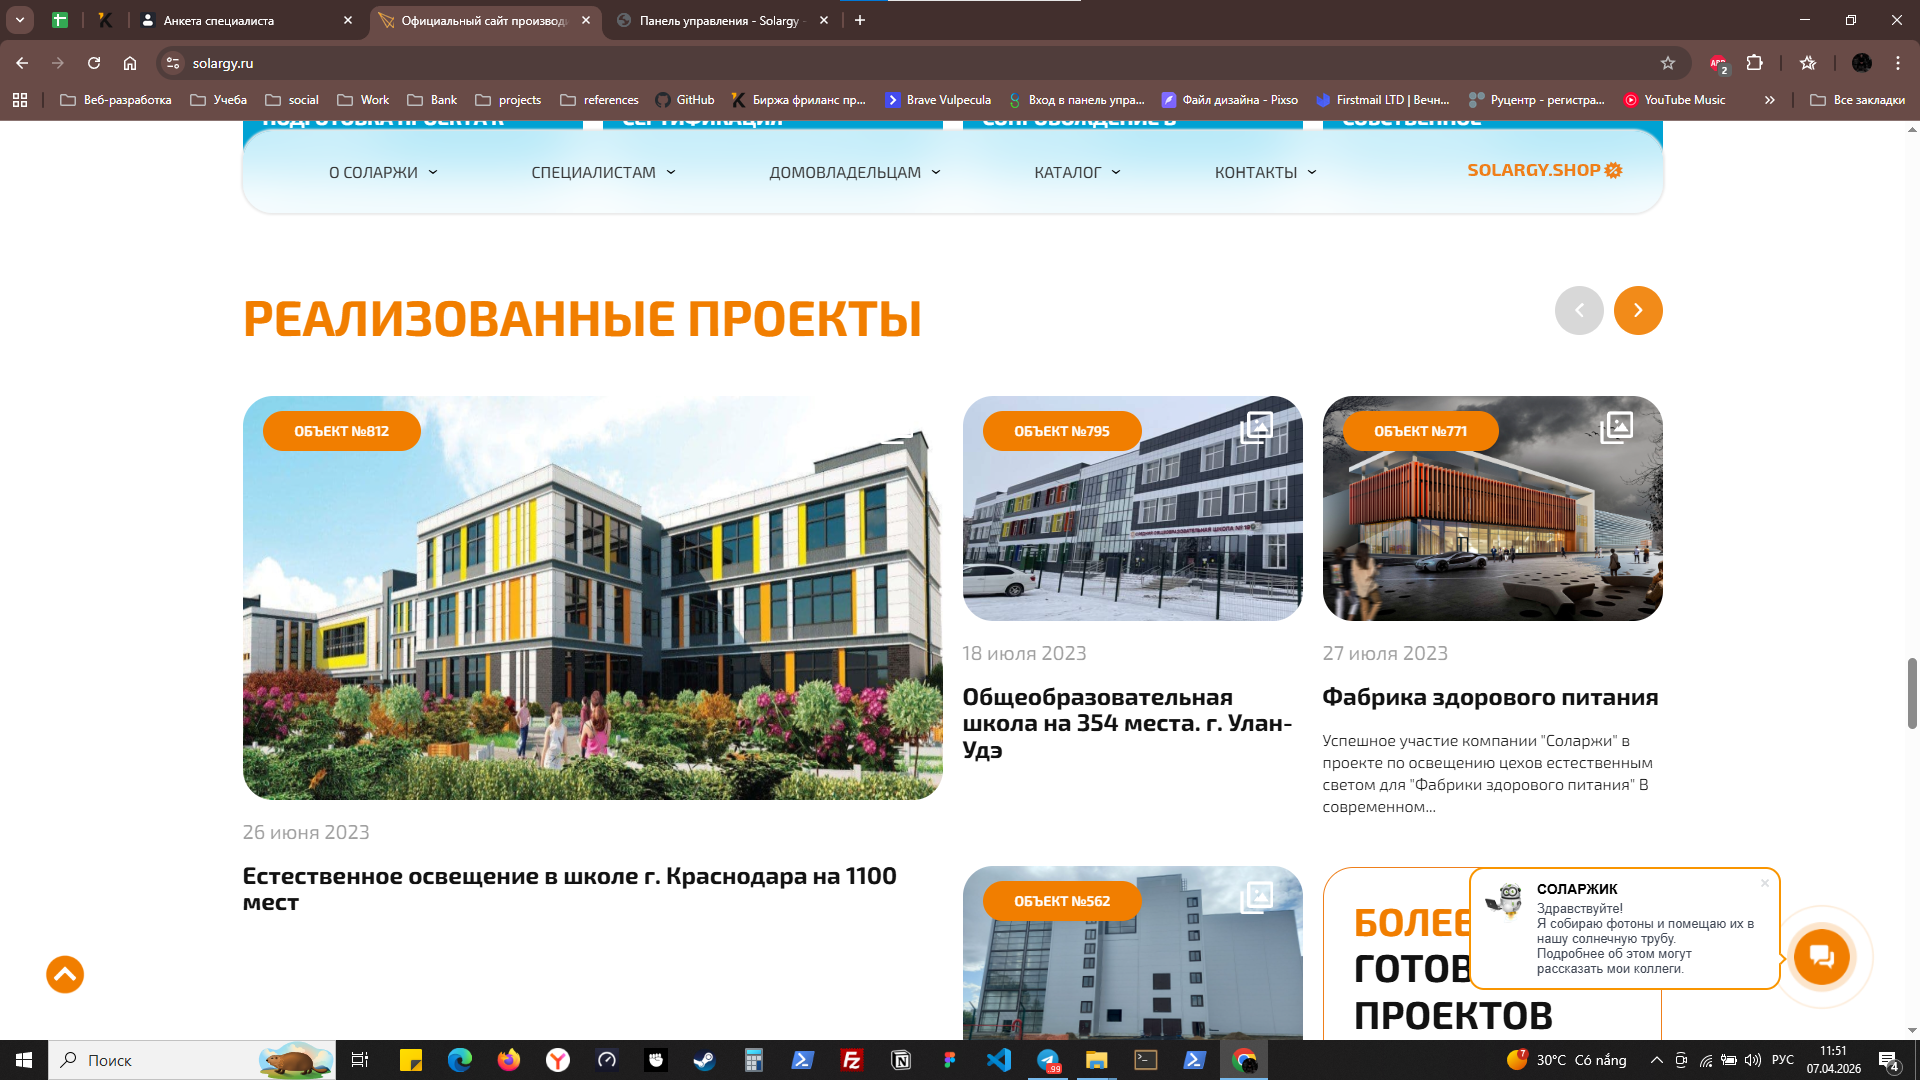
Task: Expand the КОНТАКТЫ menu
Action: point(1265,172)
